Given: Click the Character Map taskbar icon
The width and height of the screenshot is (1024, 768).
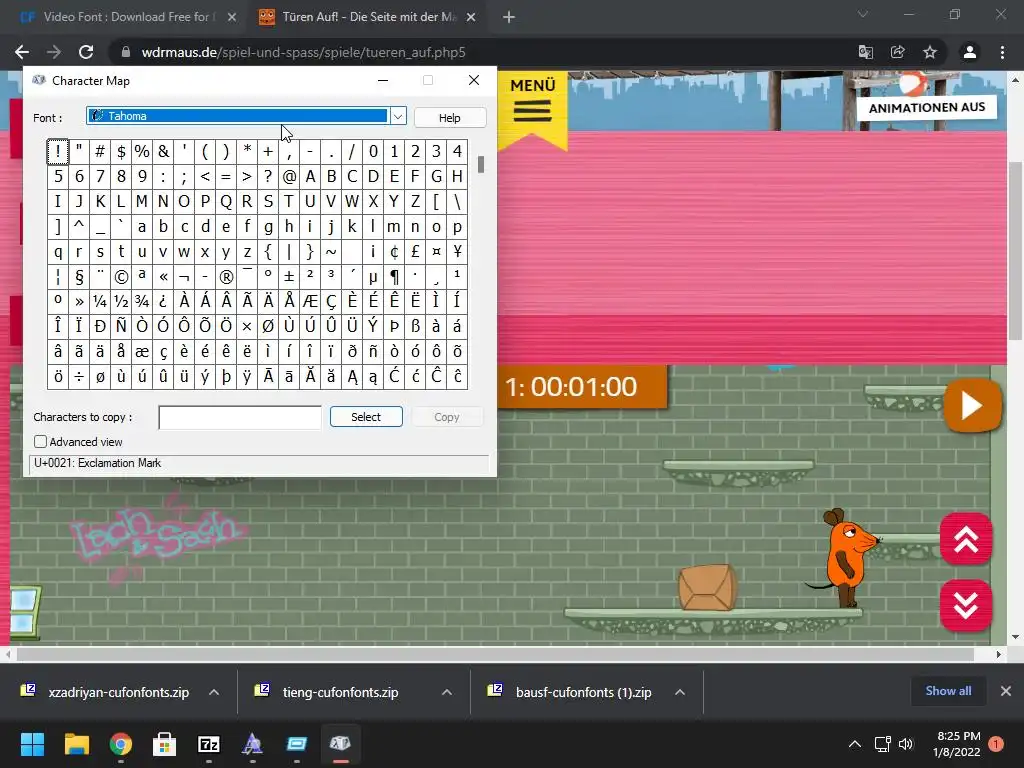Looking at the screenshot, I should point(340,744).
